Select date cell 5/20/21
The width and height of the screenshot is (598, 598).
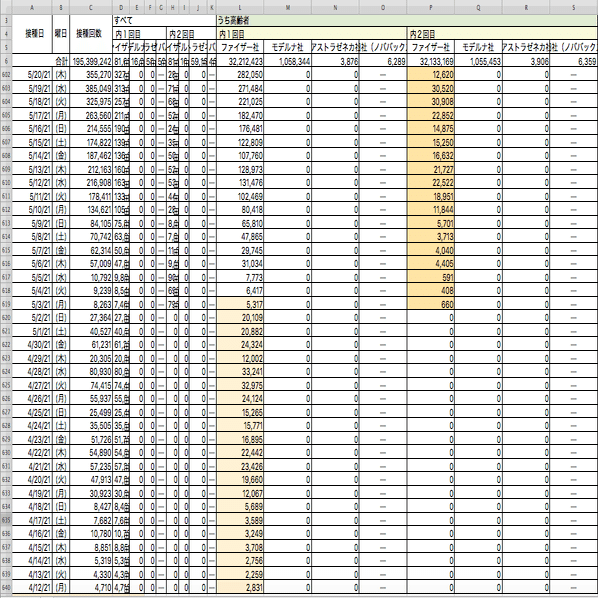pos(32,75)
